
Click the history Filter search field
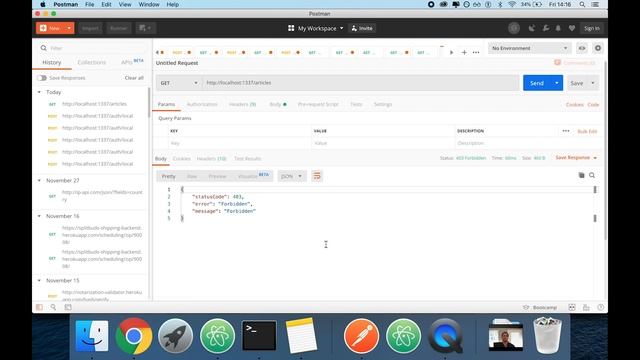(x=94, y=48)
